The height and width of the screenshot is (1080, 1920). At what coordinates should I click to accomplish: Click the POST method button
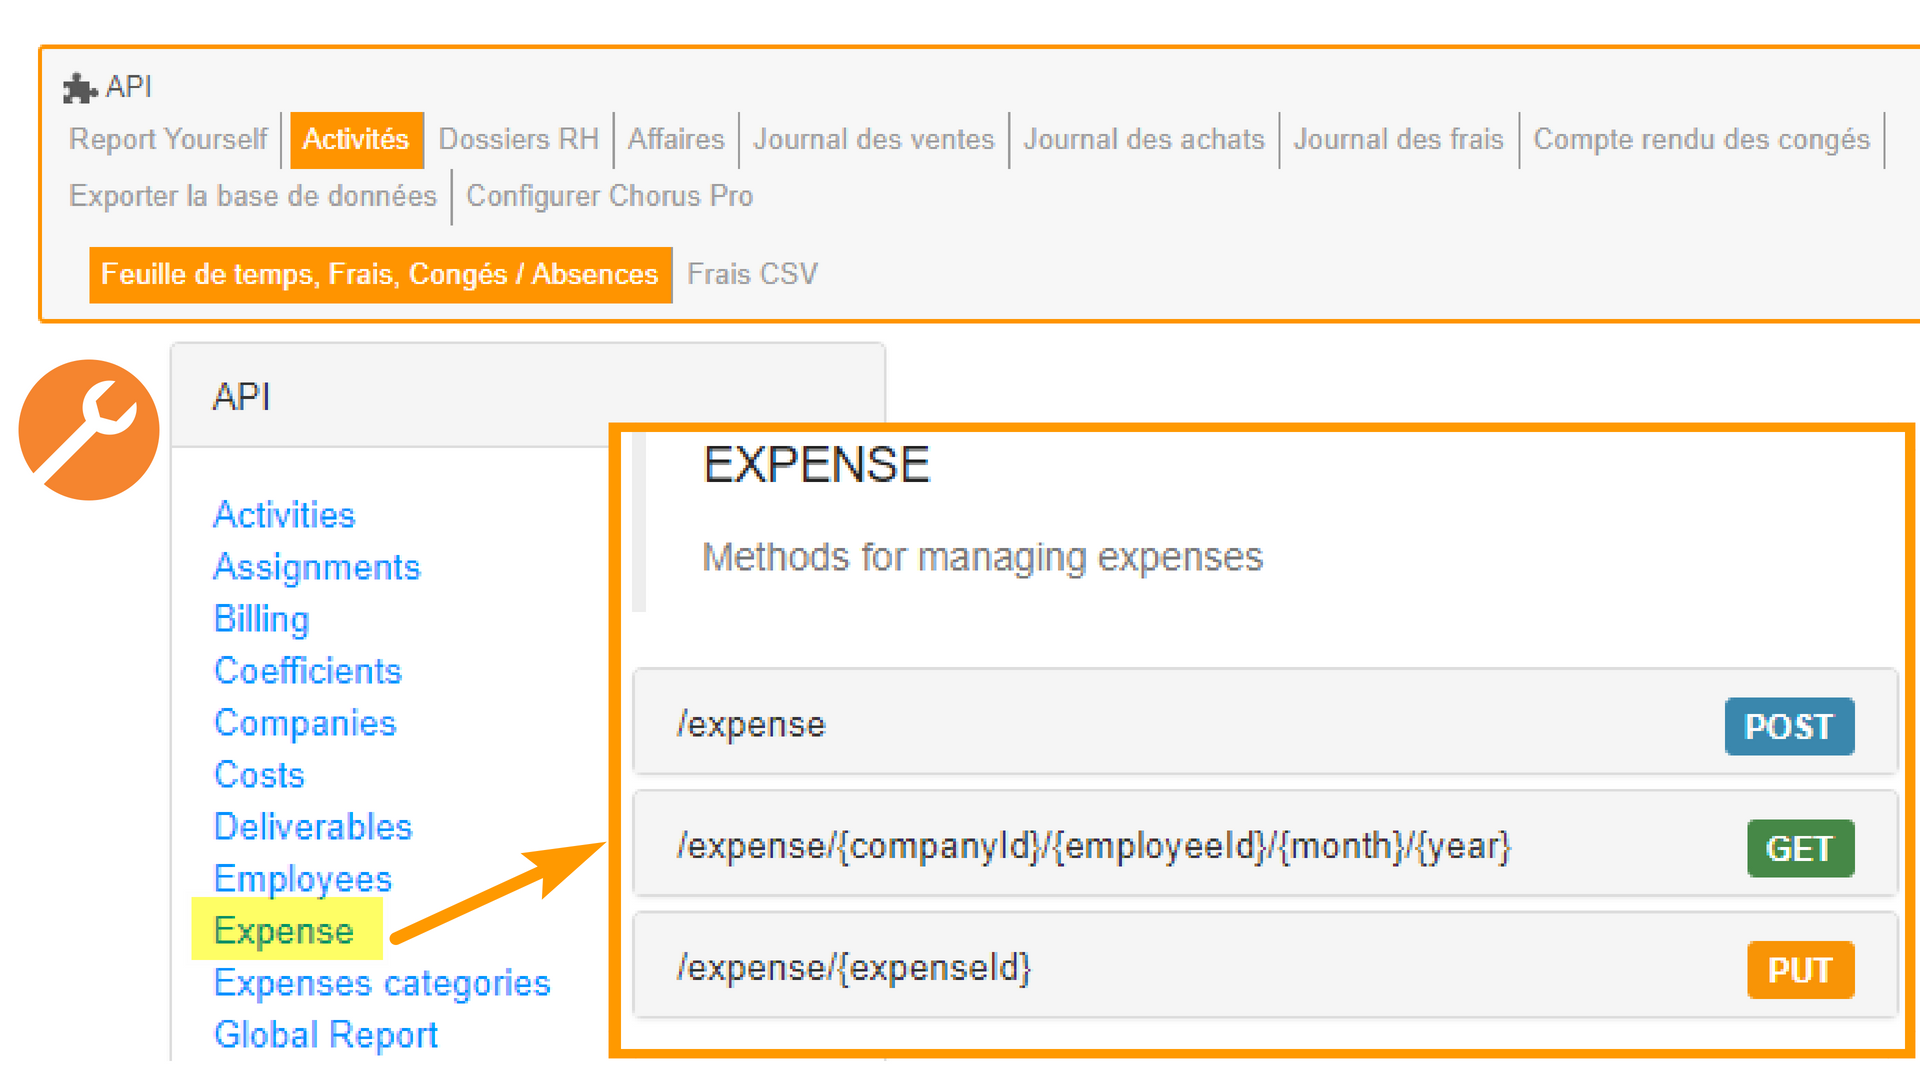coord(1788,727)
